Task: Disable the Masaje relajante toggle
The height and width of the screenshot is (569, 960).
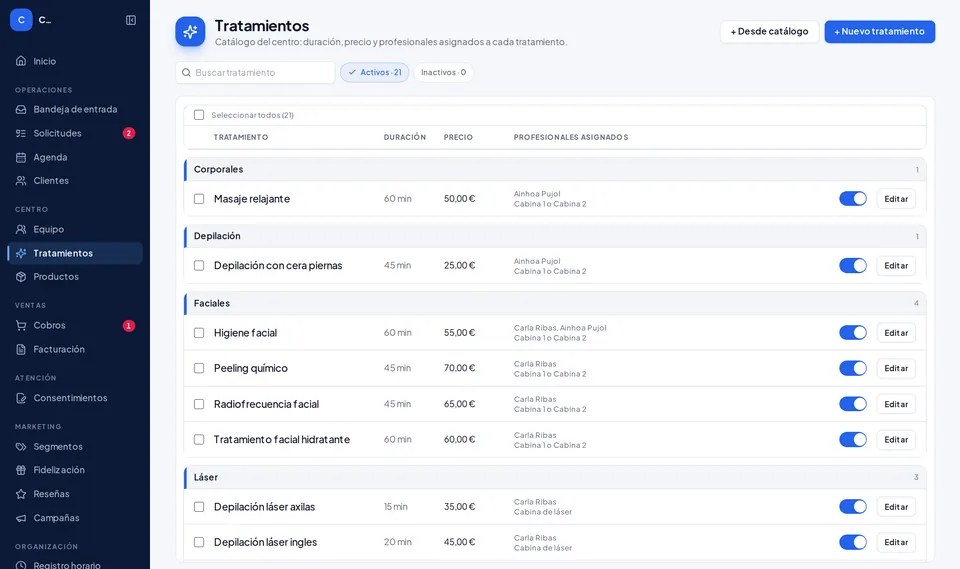Action: point(853,198)
